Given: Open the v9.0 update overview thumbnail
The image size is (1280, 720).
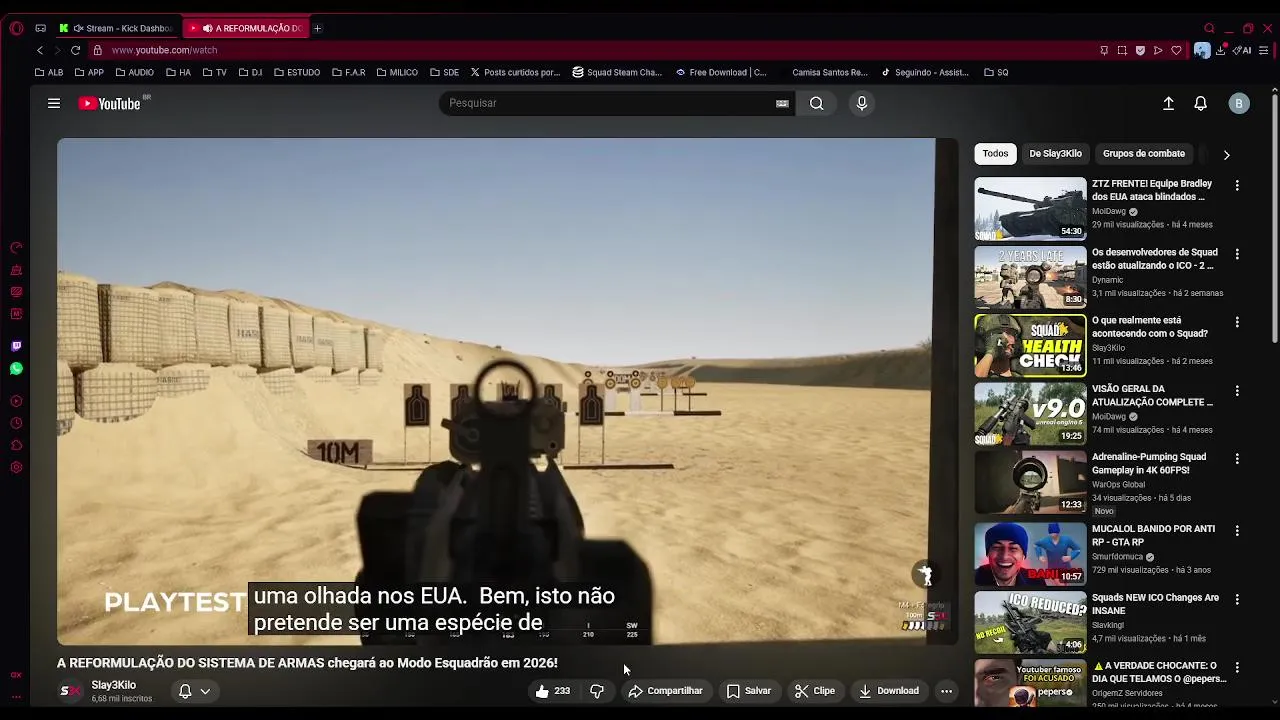Looking at the screenshot, I should (1030, 413).
